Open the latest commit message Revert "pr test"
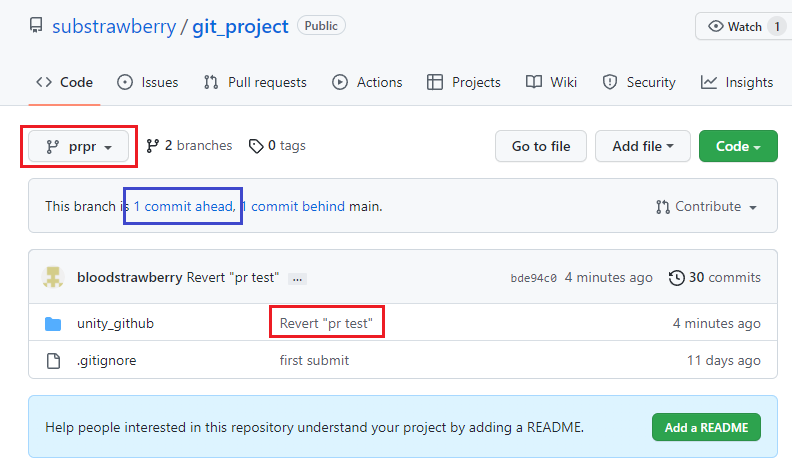The image size is (792, 473). [x=233, y=277]
